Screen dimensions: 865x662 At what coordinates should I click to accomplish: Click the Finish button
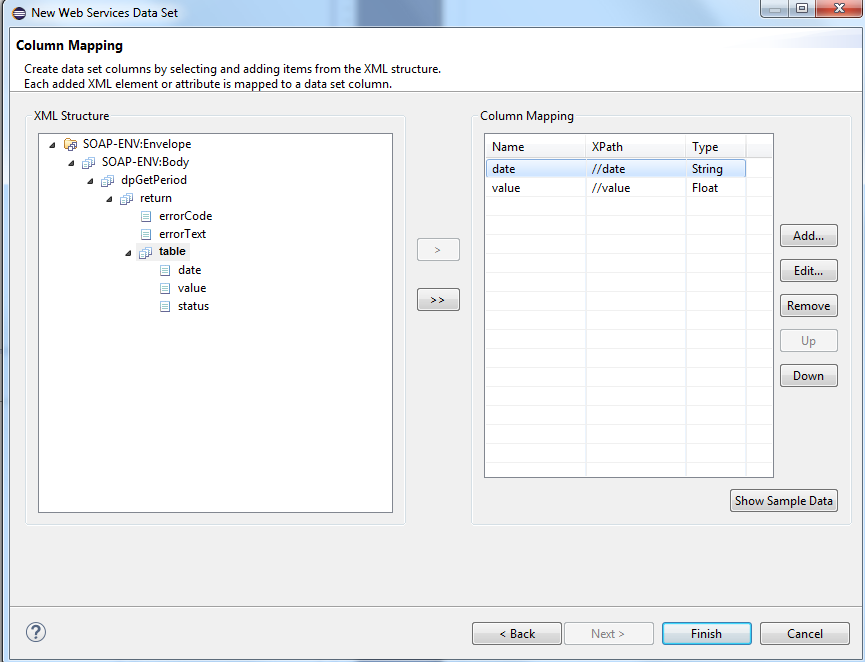coord(707,634)
